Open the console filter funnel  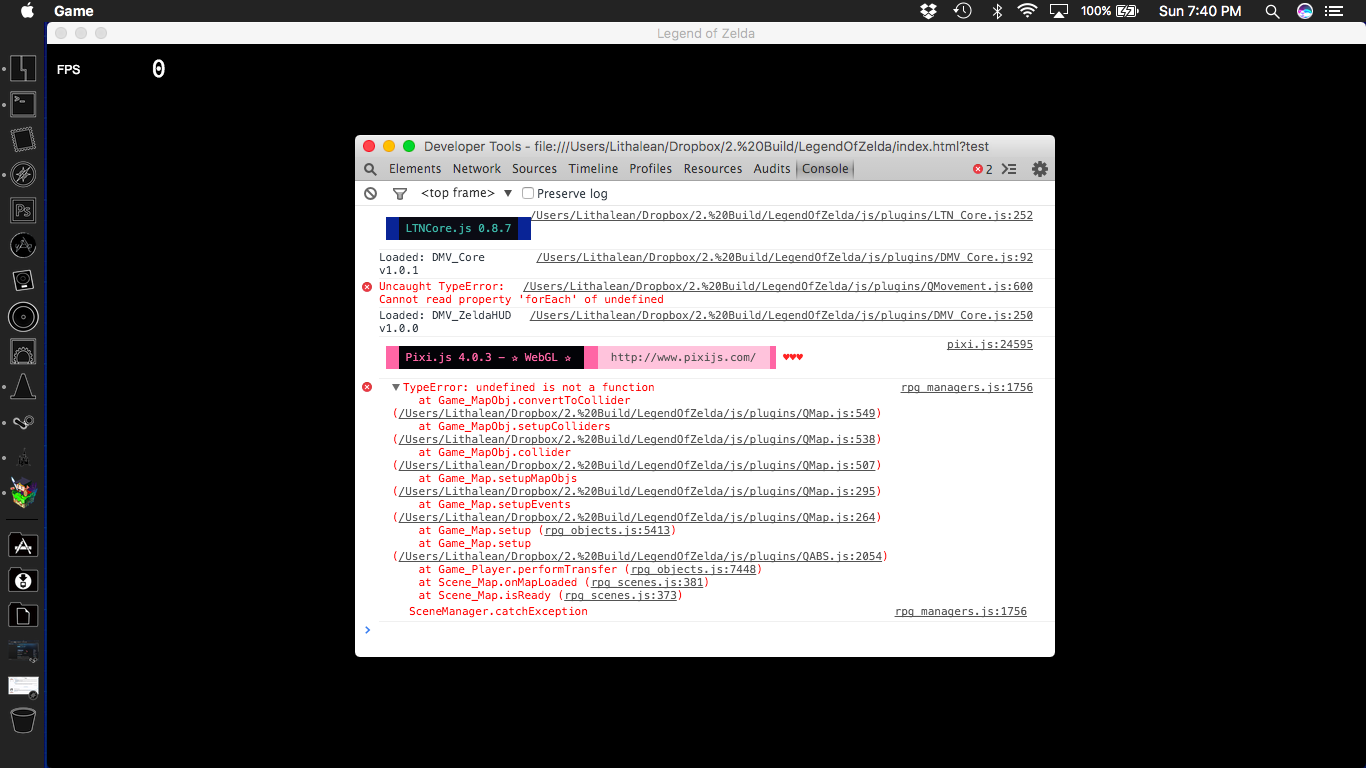tap(399, 193)
